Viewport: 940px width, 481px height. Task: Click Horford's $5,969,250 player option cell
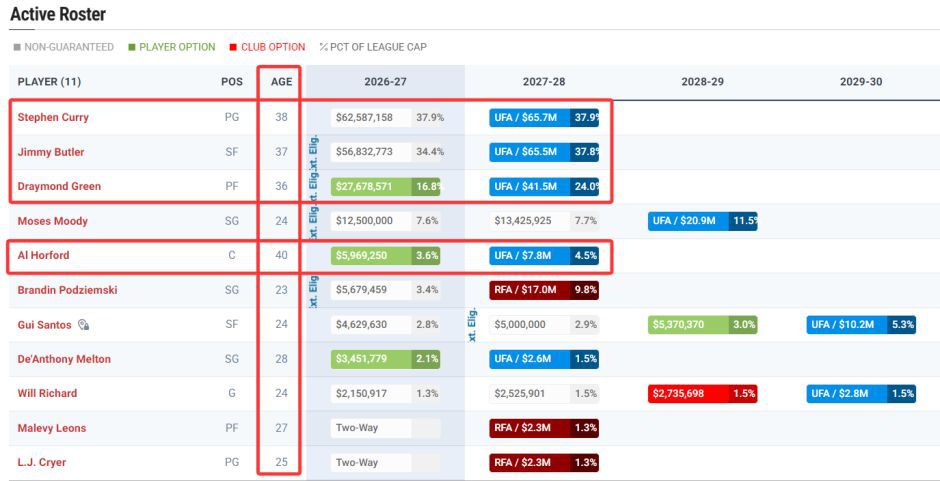[370, 255]
